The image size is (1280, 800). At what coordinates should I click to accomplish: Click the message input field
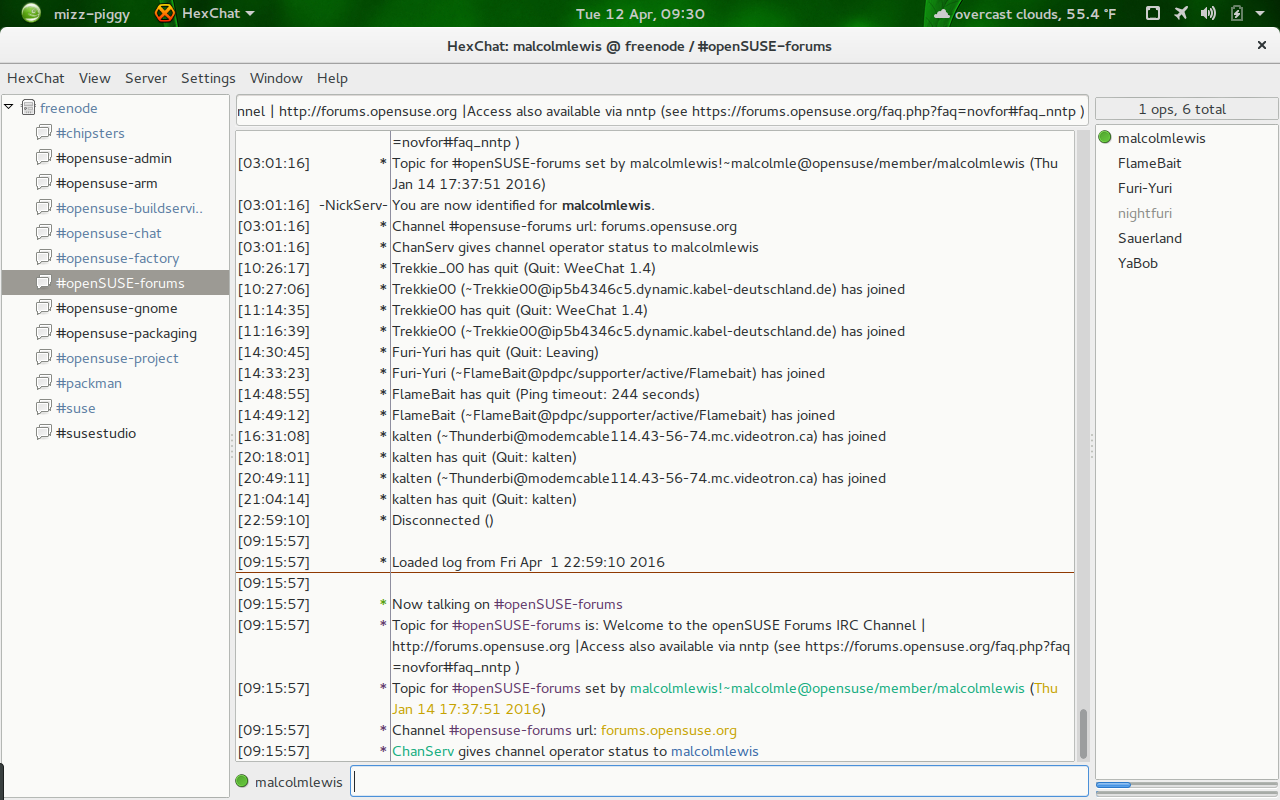pyautogui.click(x=720, y=781)
